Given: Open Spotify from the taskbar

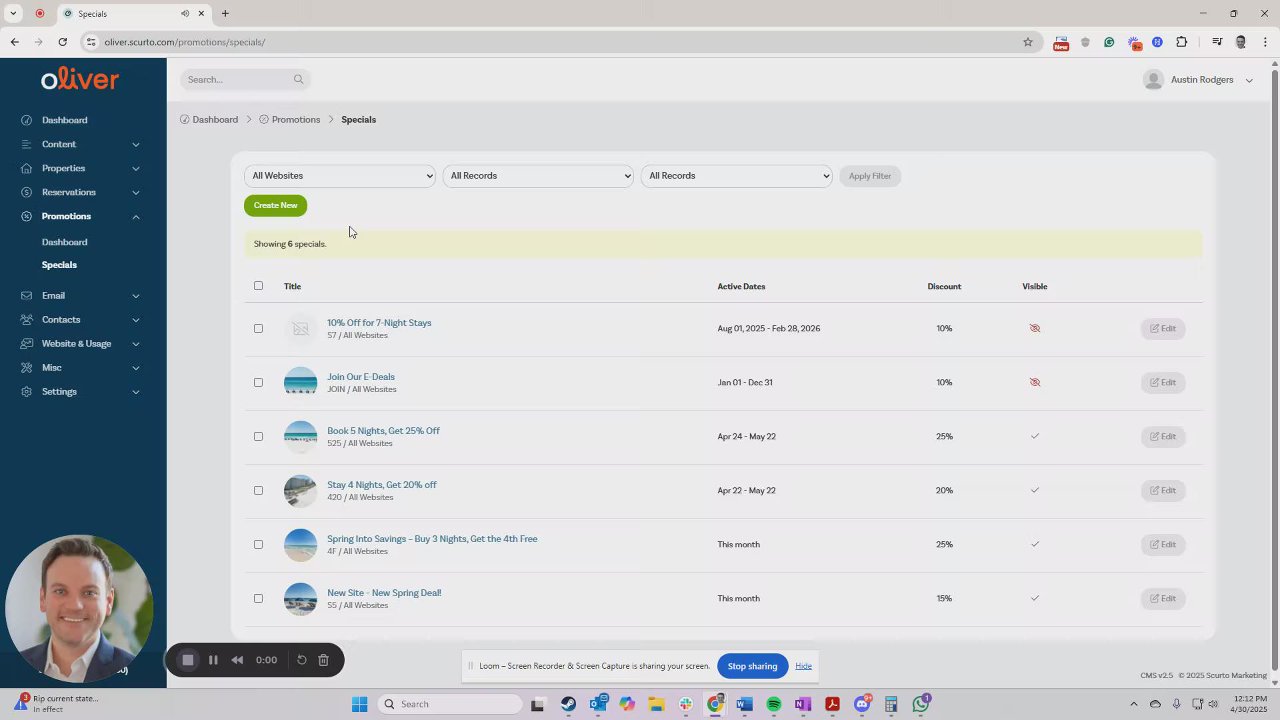Looking at the screenshot, I should click(773, 704).
